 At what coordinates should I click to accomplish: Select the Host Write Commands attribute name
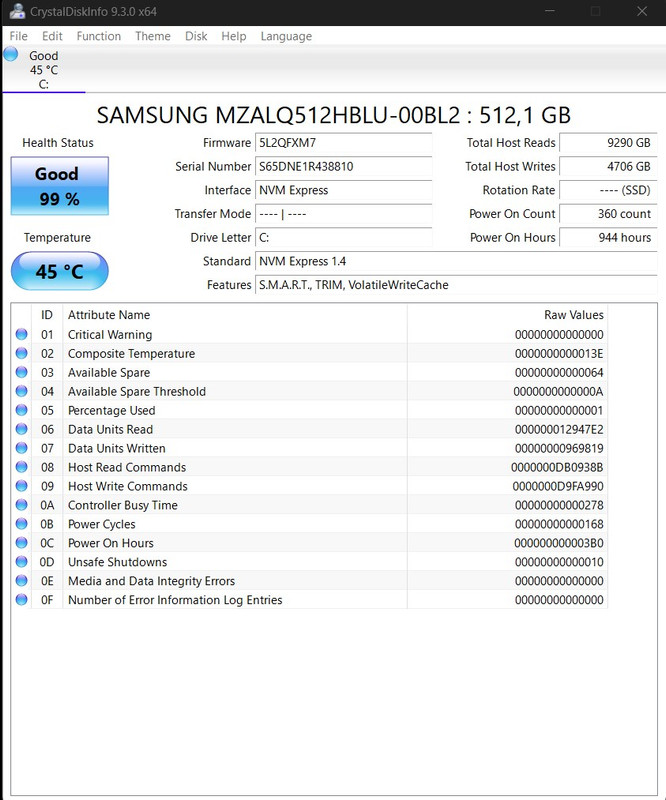pyautogui.click(x=128, y=486)
